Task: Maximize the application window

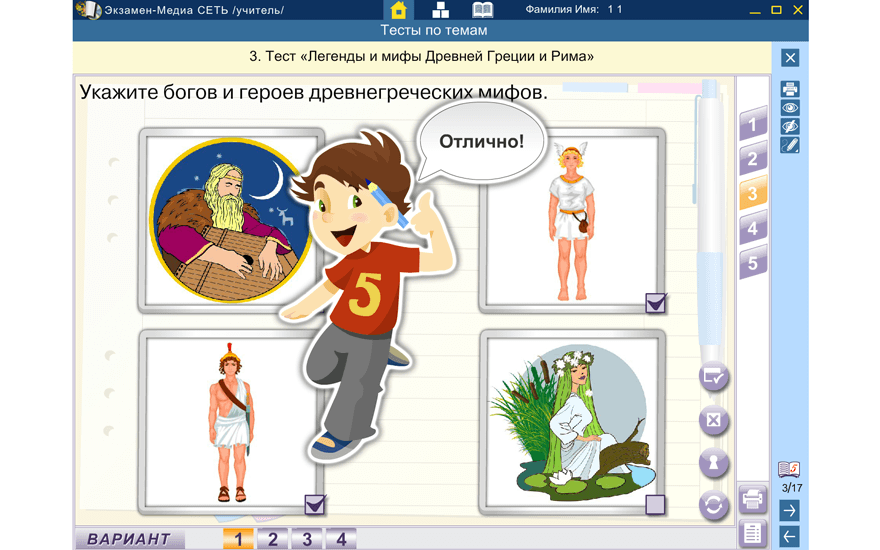Action: point(776,10)
